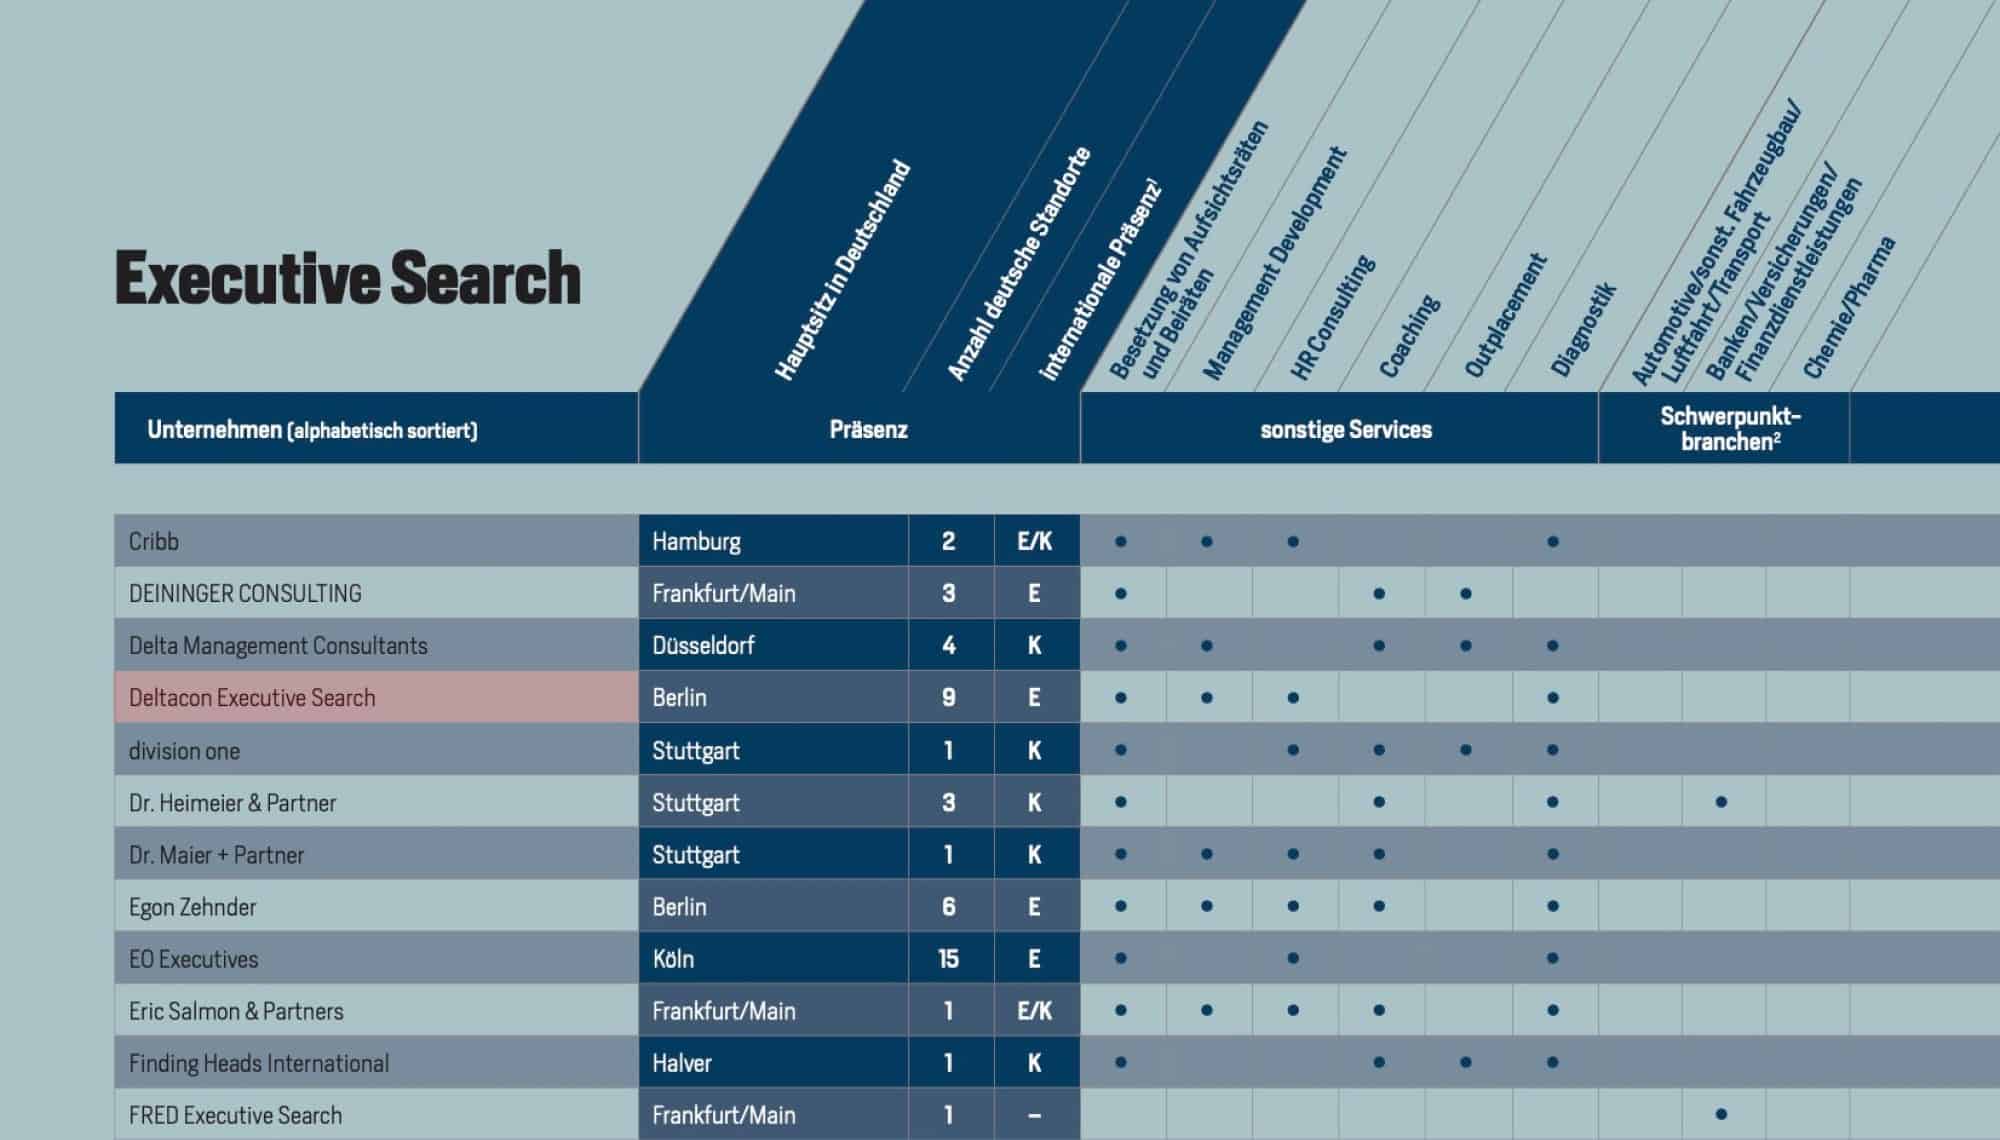2000x1140 pixels.
Task: Click the sonstige Services header
Action: coord(1345,430)
